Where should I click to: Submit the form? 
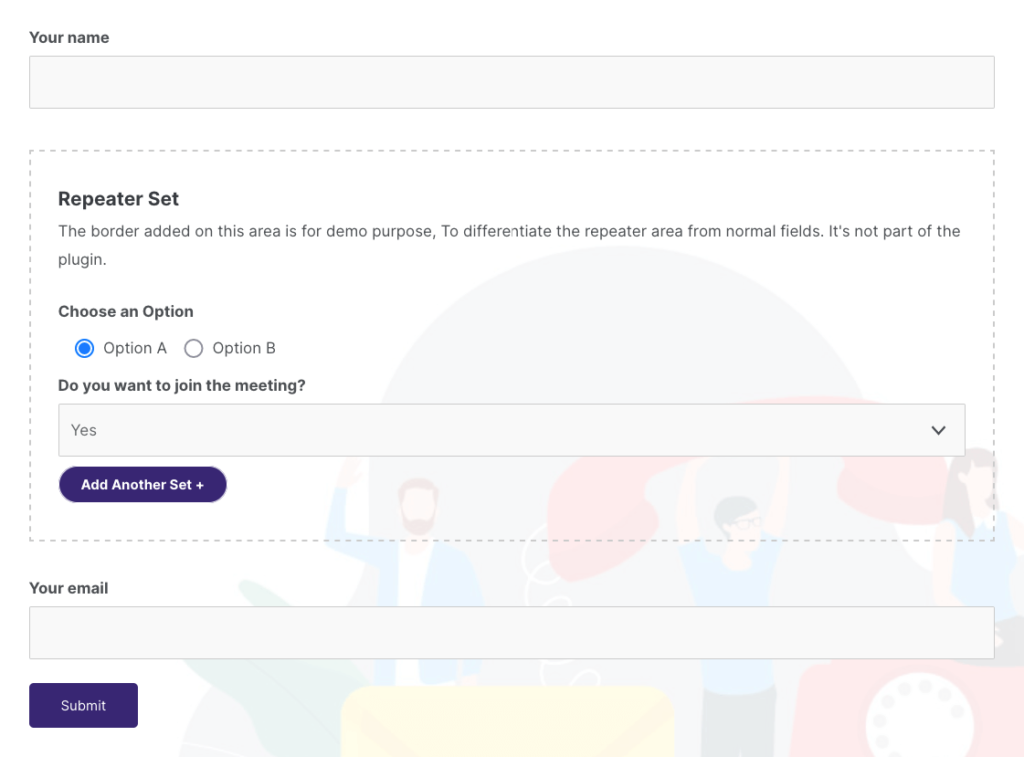83,705
